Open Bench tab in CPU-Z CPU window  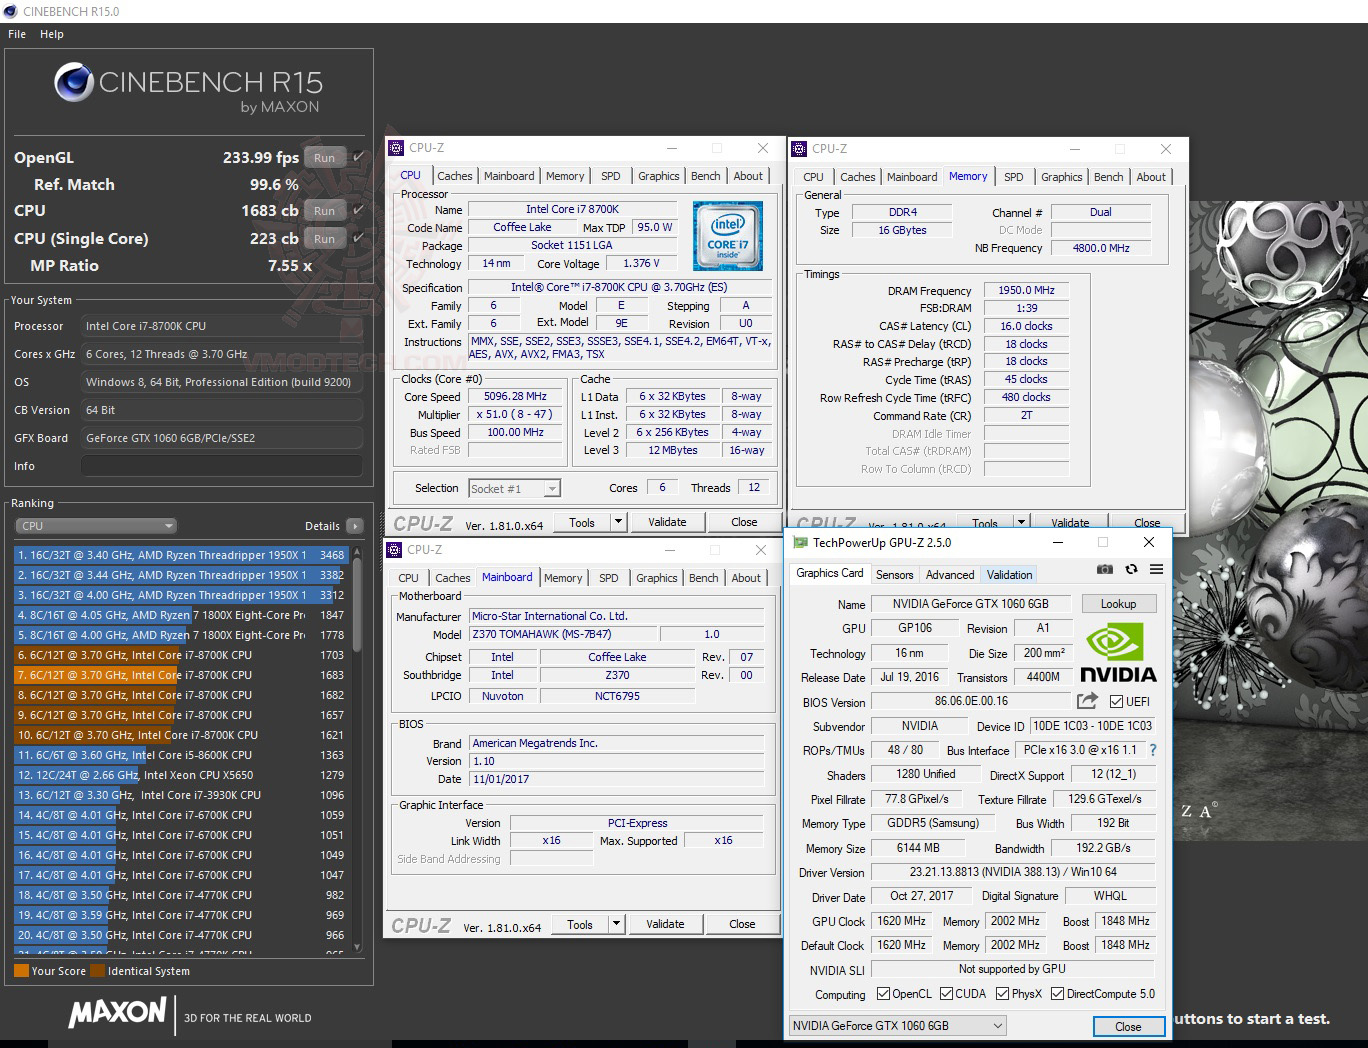click(x=705, y=176)
